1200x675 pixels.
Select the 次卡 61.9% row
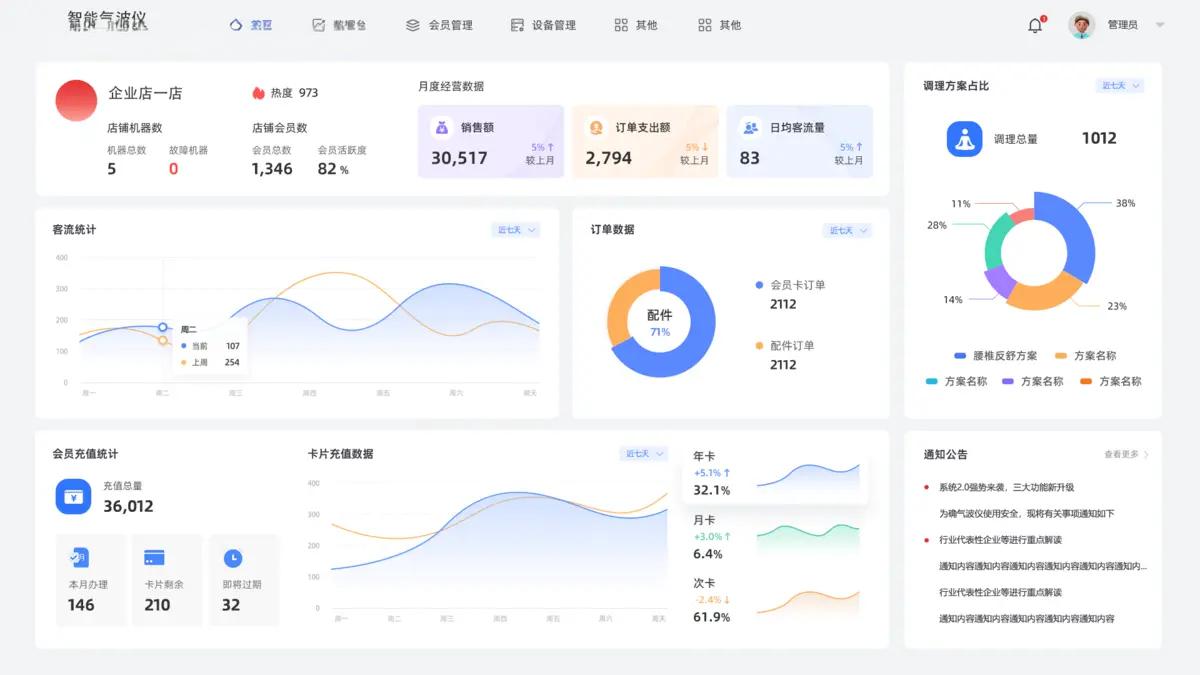(775, 600)
